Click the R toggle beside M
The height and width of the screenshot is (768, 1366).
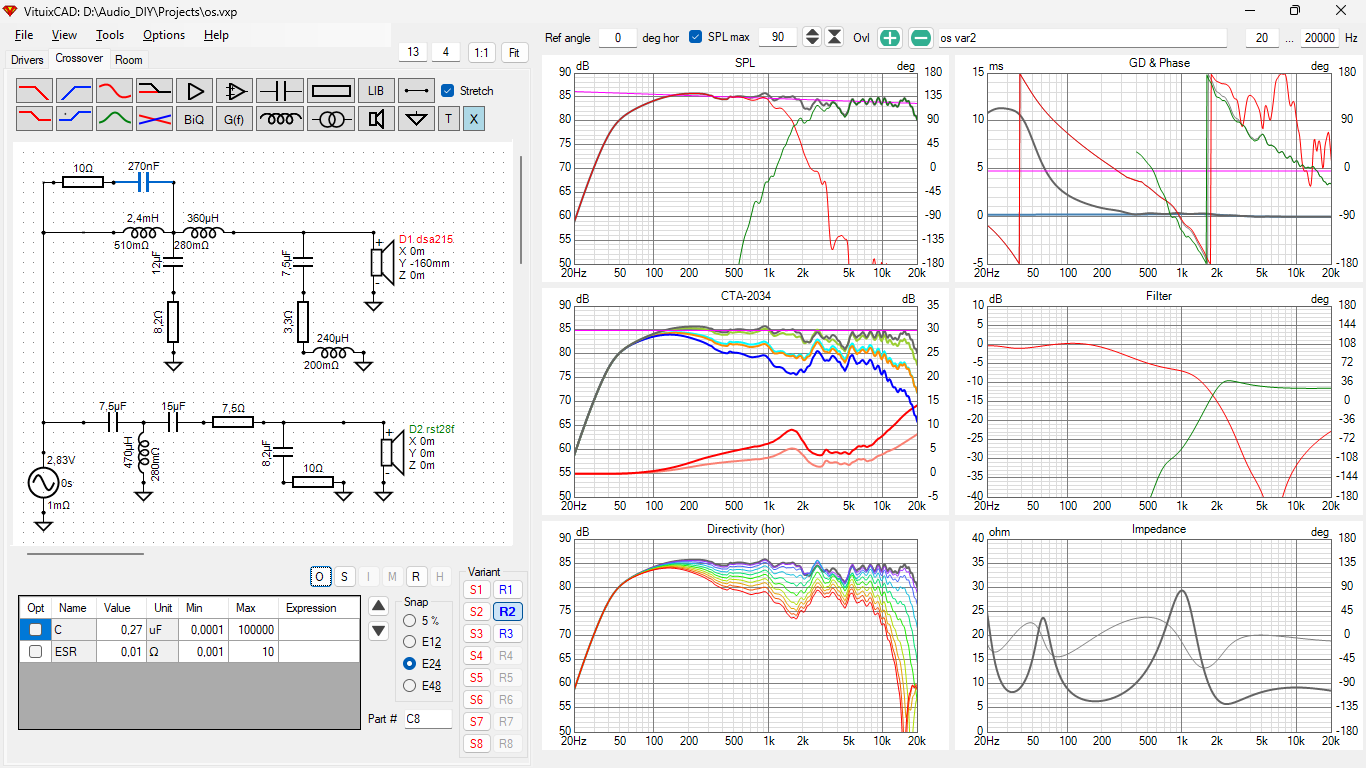click(x=416, y=576)
